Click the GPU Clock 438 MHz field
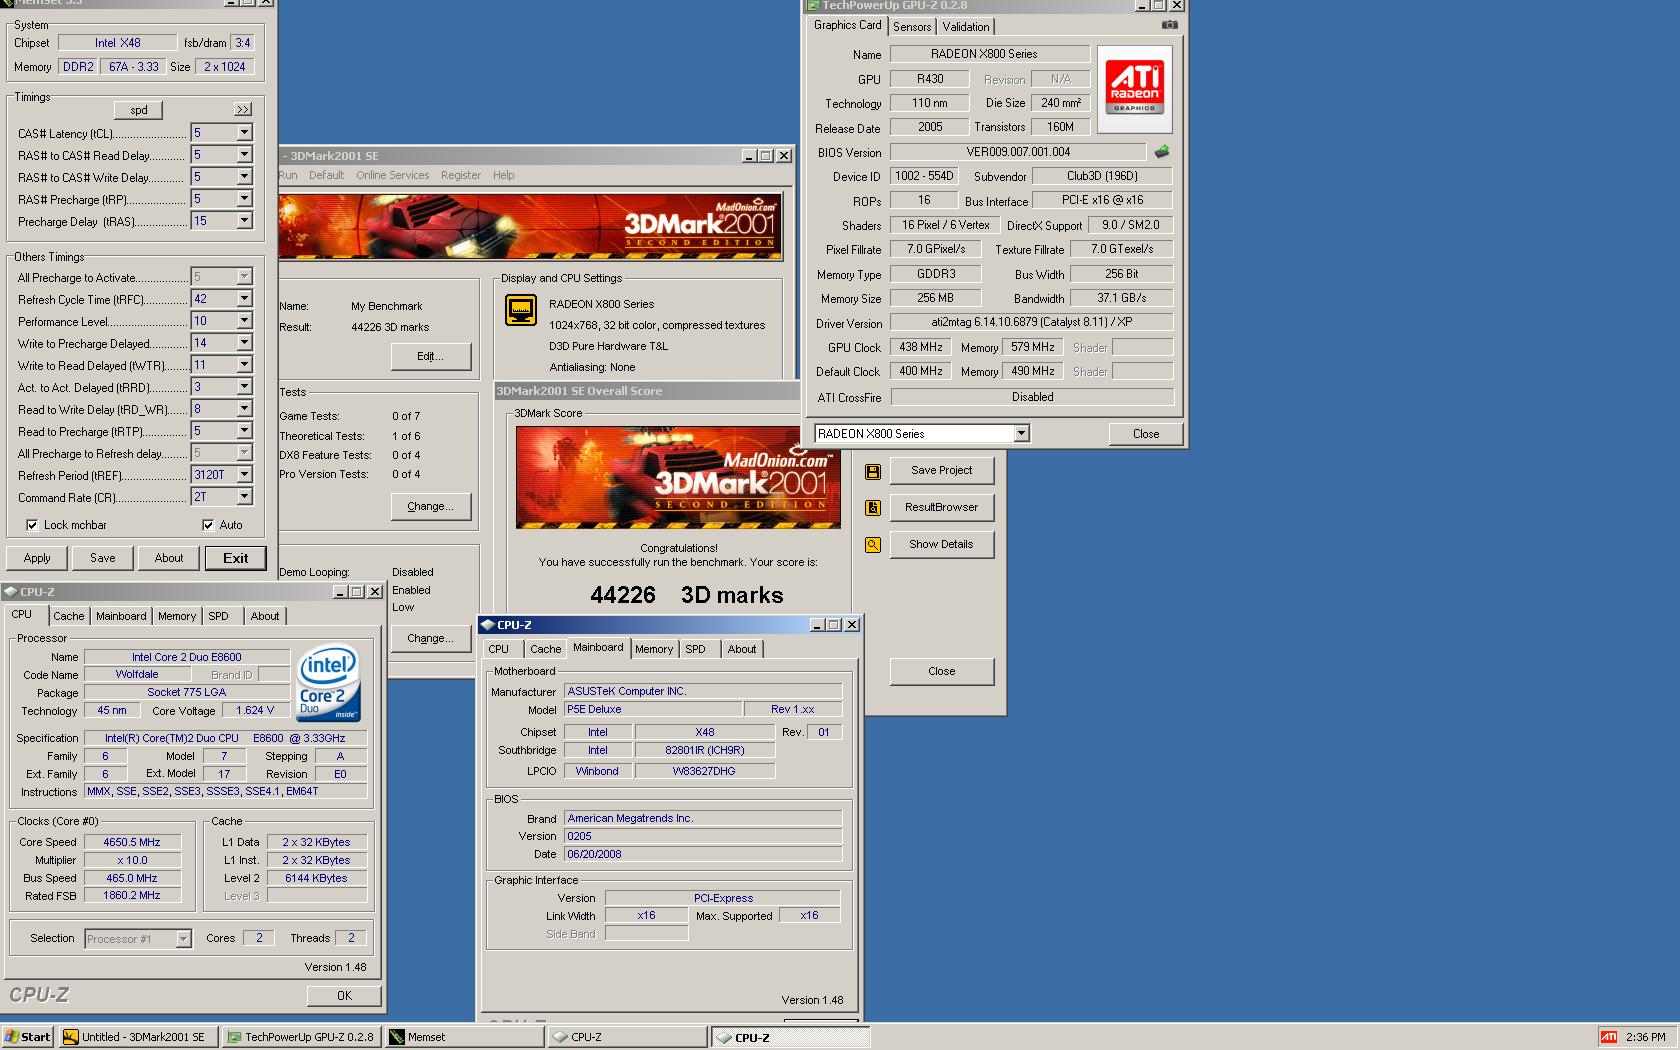Image resolution: width=1680 pixels, height=1050 pixels. click(x=921, y=347)
